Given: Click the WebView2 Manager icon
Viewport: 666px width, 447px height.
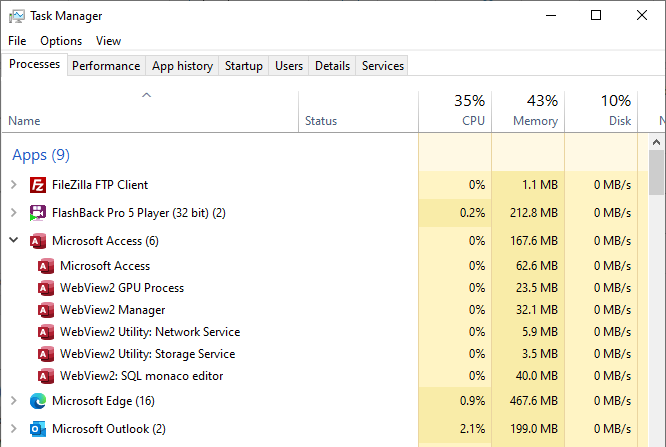Looking at the screenshot, I should point(46,310).
